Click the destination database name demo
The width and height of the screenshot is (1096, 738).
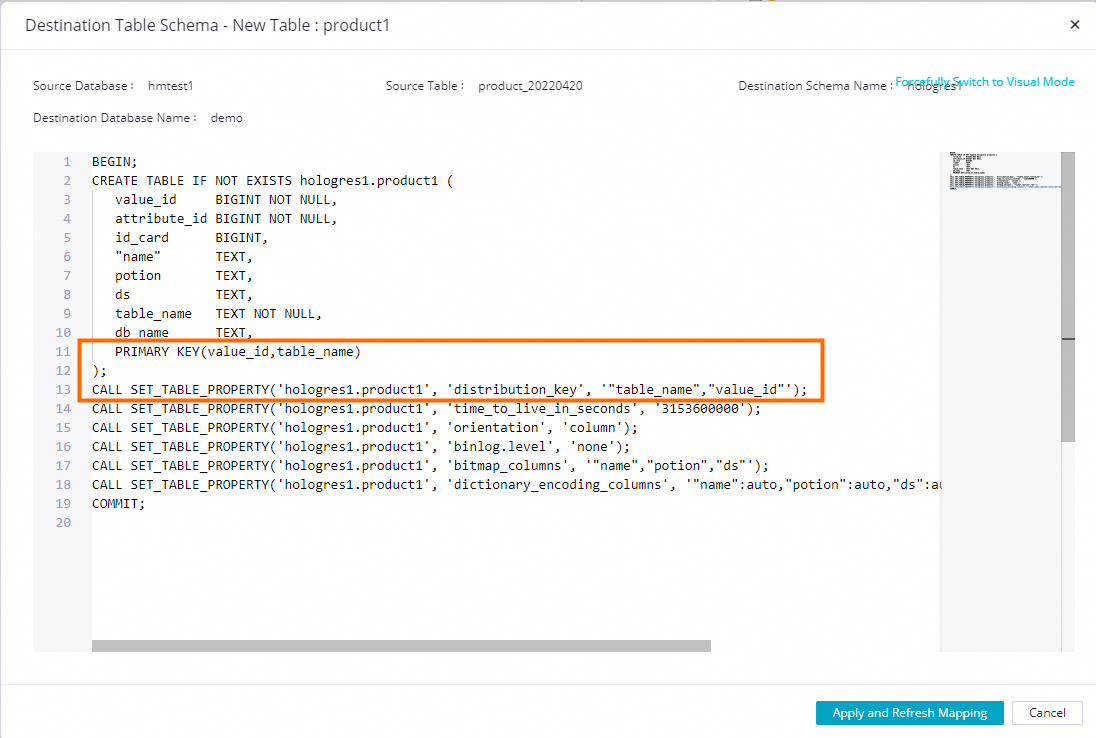click(x=226, y=118)
